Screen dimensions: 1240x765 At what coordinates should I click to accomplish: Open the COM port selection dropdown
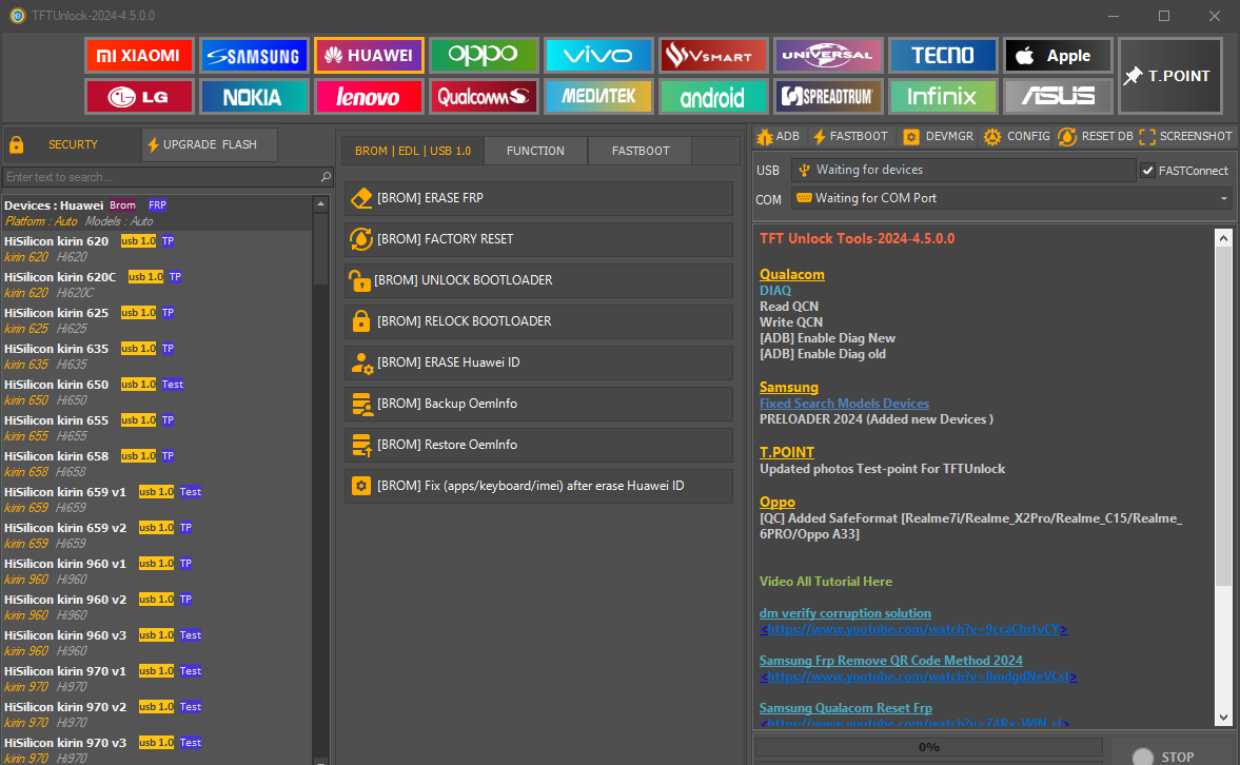tap(1222, 199)
